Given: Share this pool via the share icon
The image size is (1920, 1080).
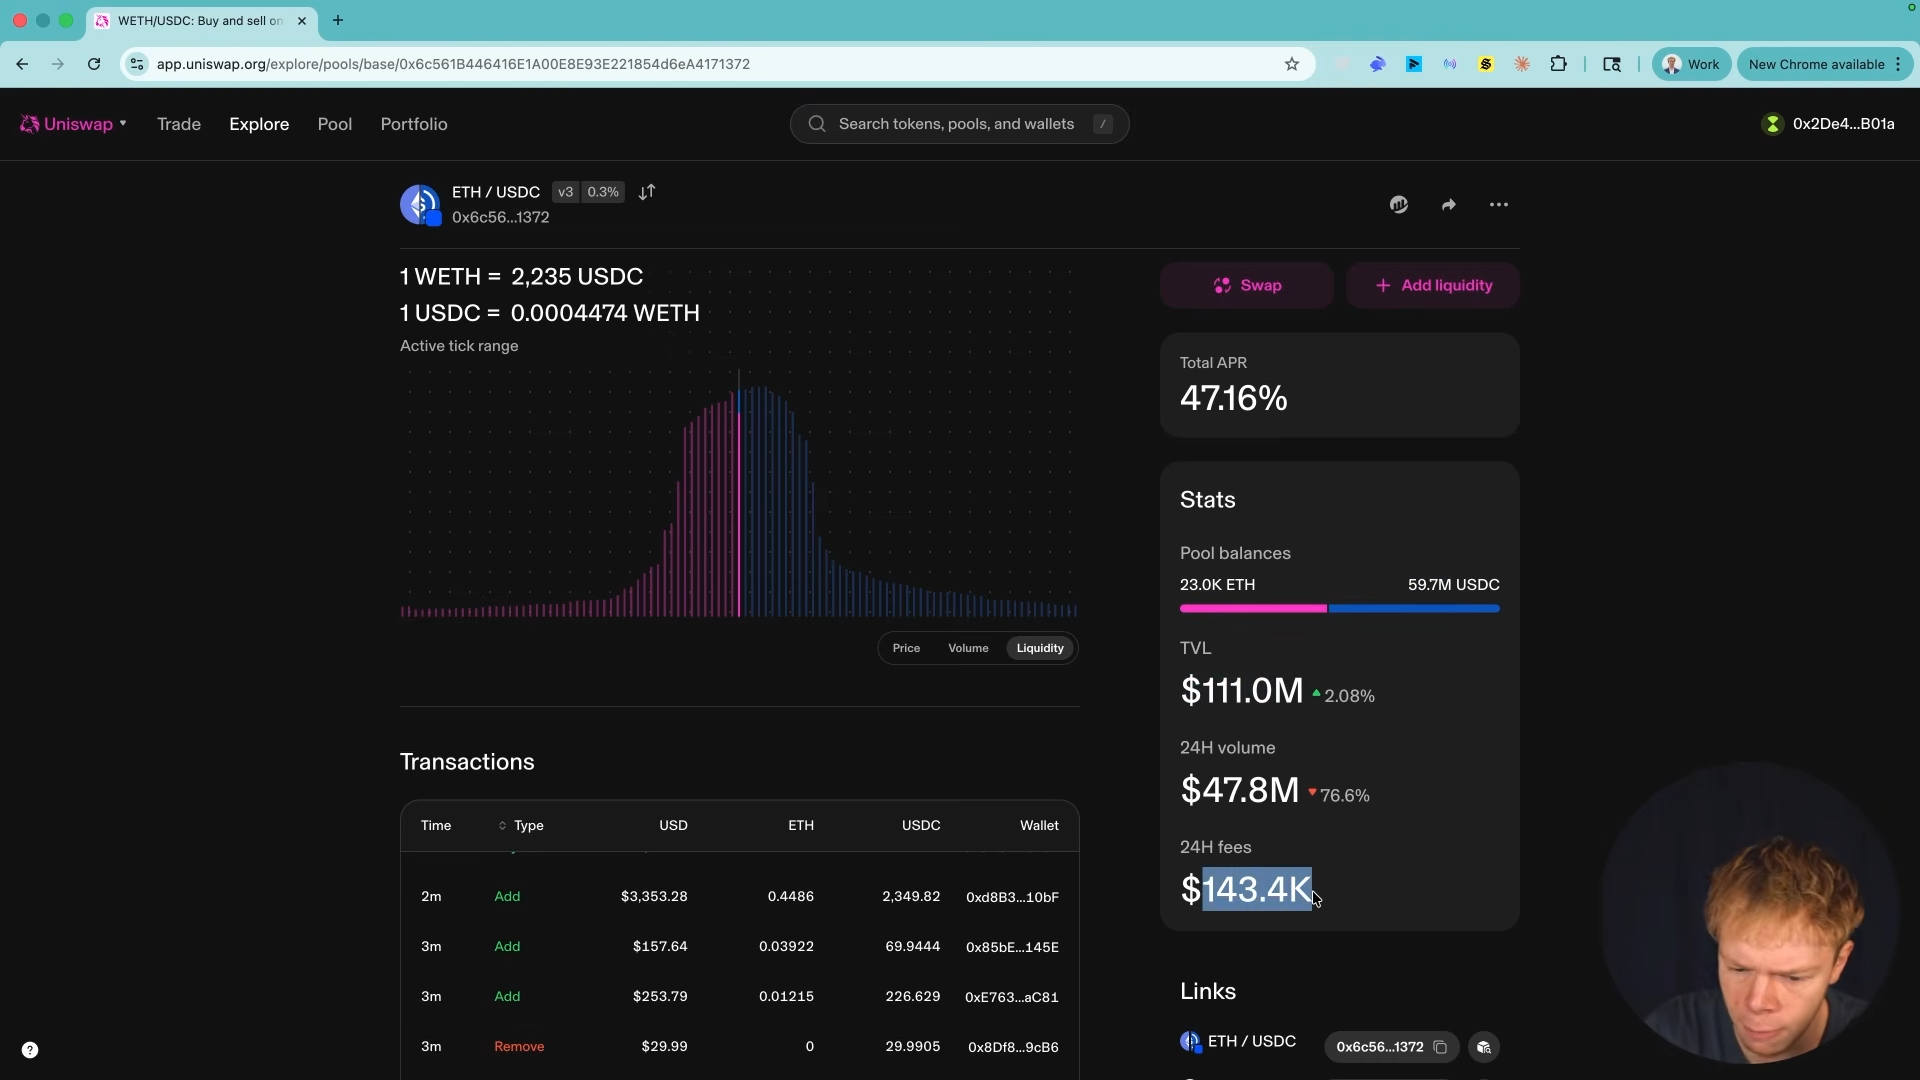Looking at the screenshot, I should click(x=1449, y=205).
